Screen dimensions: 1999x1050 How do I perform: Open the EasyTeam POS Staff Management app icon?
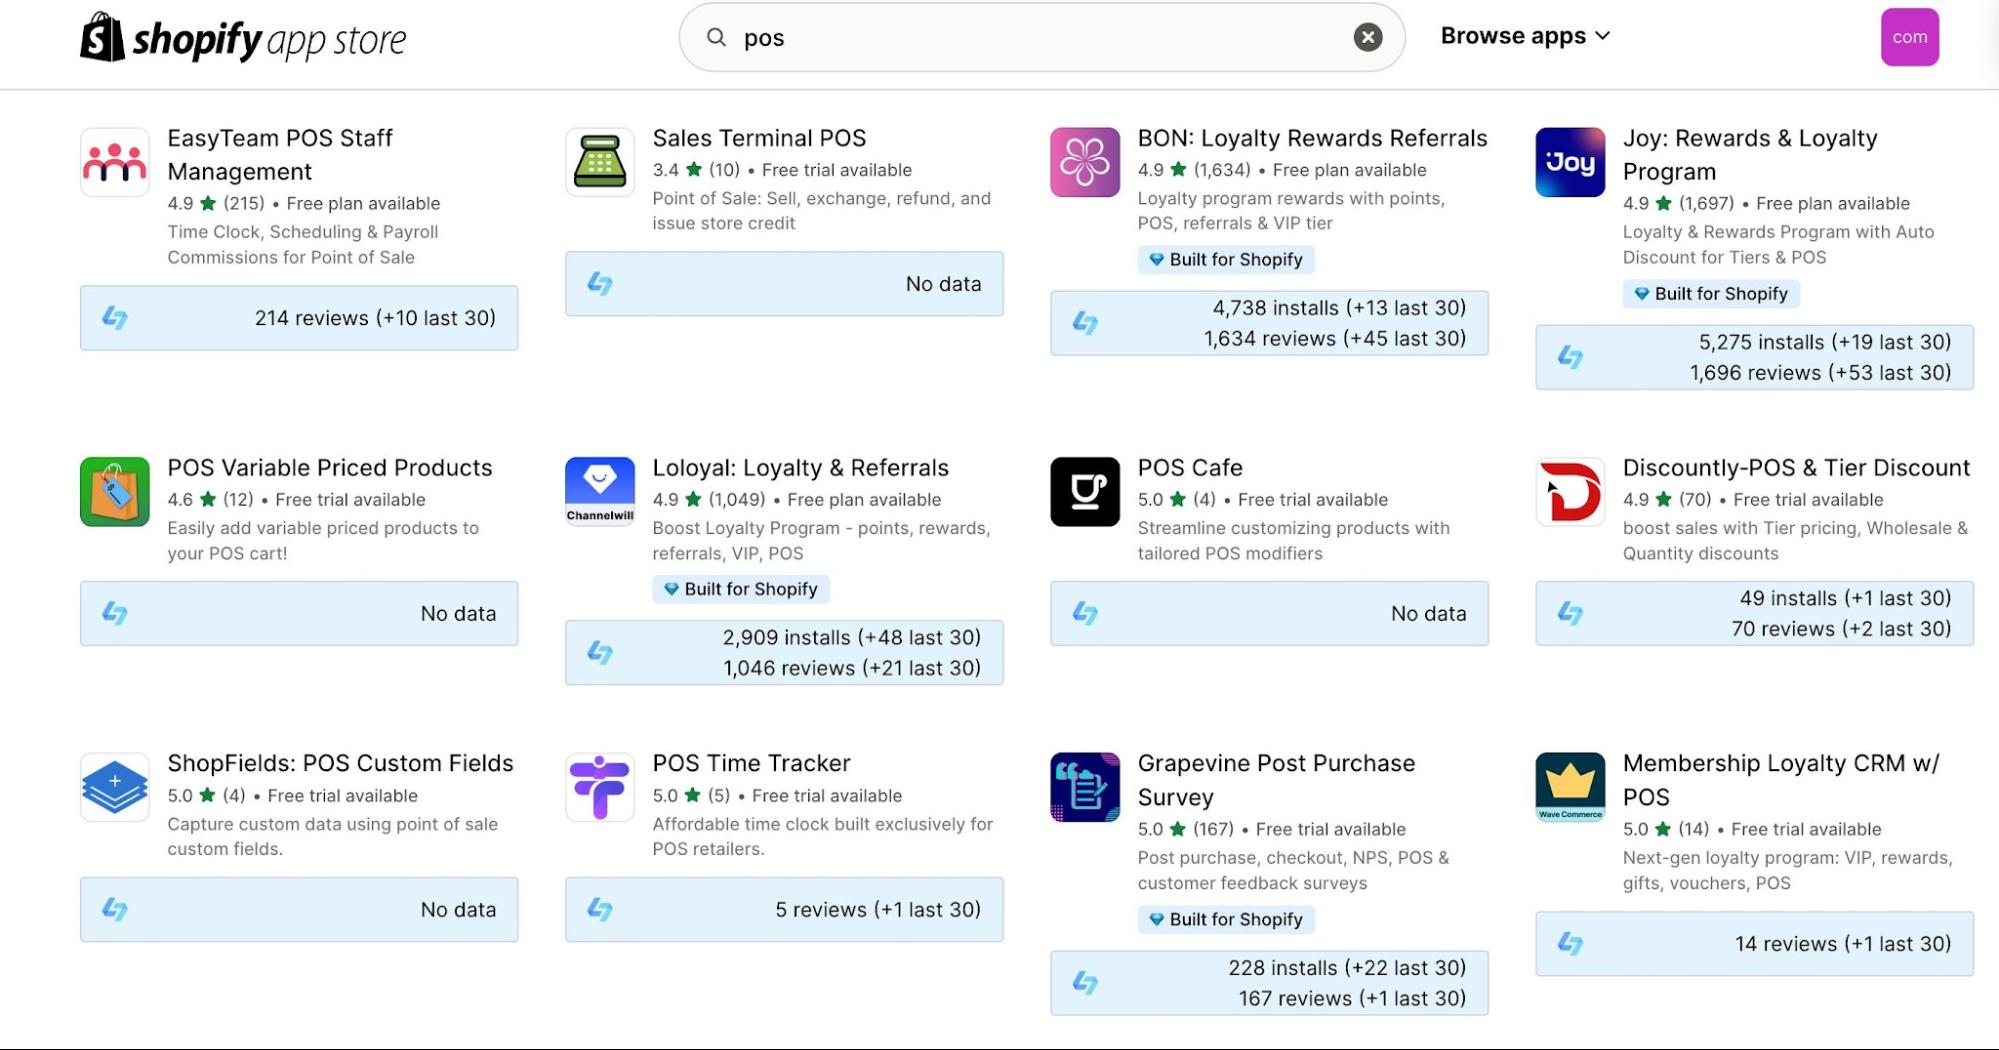[x=115, y=162]
